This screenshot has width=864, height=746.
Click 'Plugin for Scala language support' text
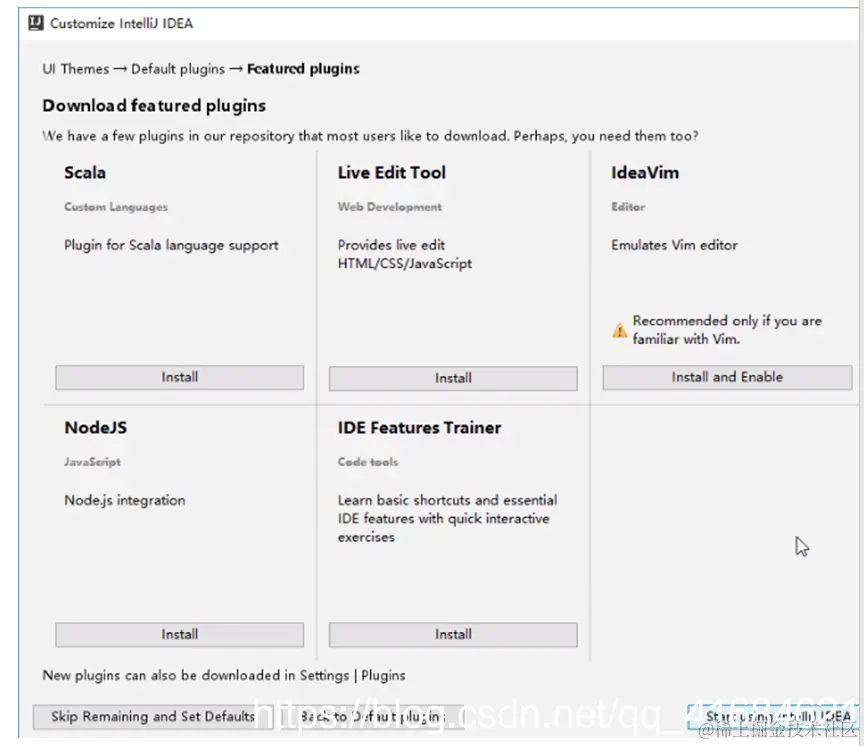point(171,245)
